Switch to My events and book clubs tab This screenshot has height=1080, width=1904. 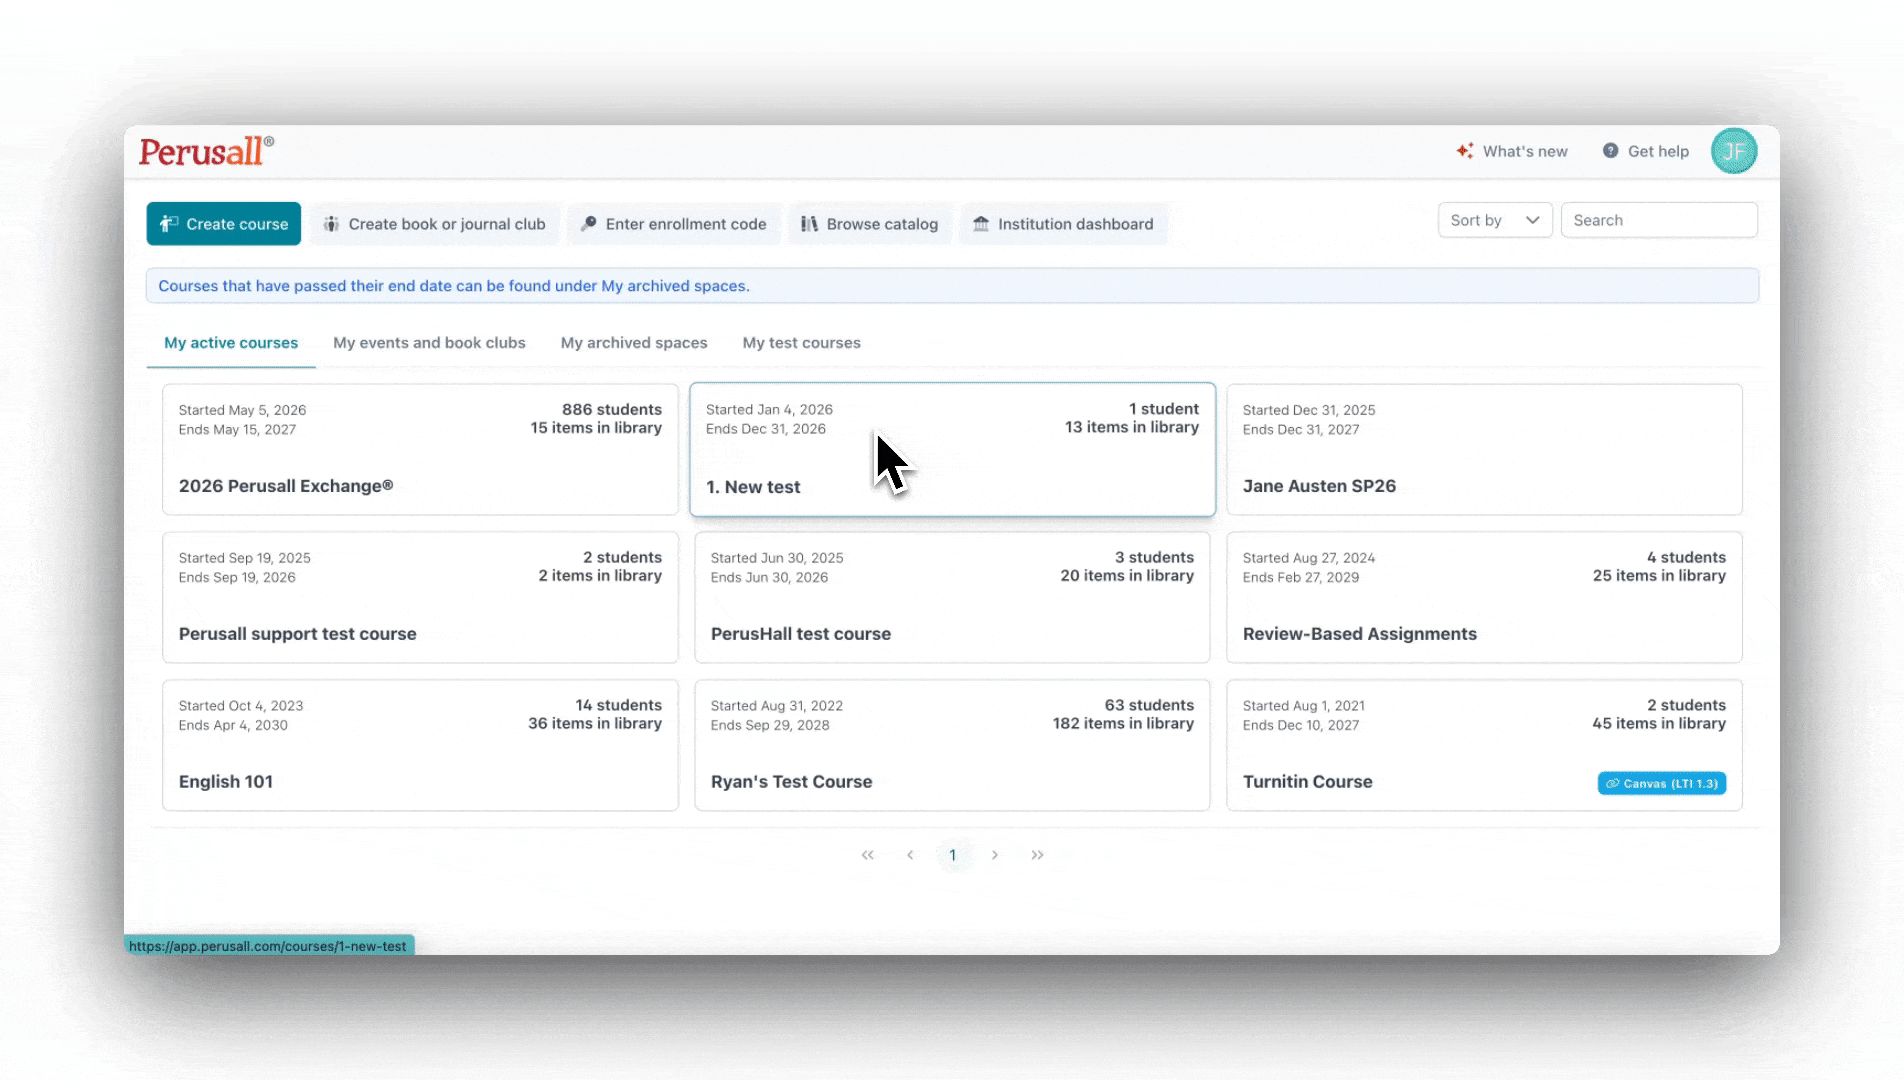coord(429,343)
